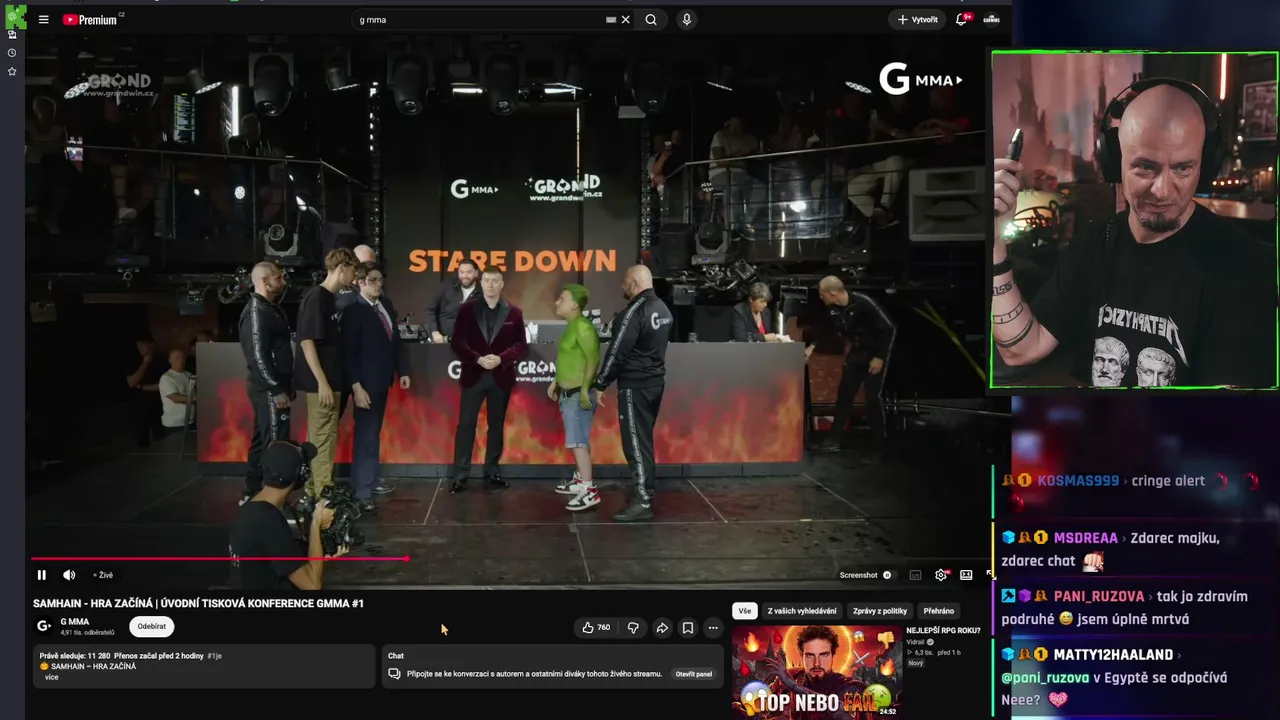Screen dimensions: 1280x720
Task: Open the on-screen keyboard in search box
Action: (611, 19)
